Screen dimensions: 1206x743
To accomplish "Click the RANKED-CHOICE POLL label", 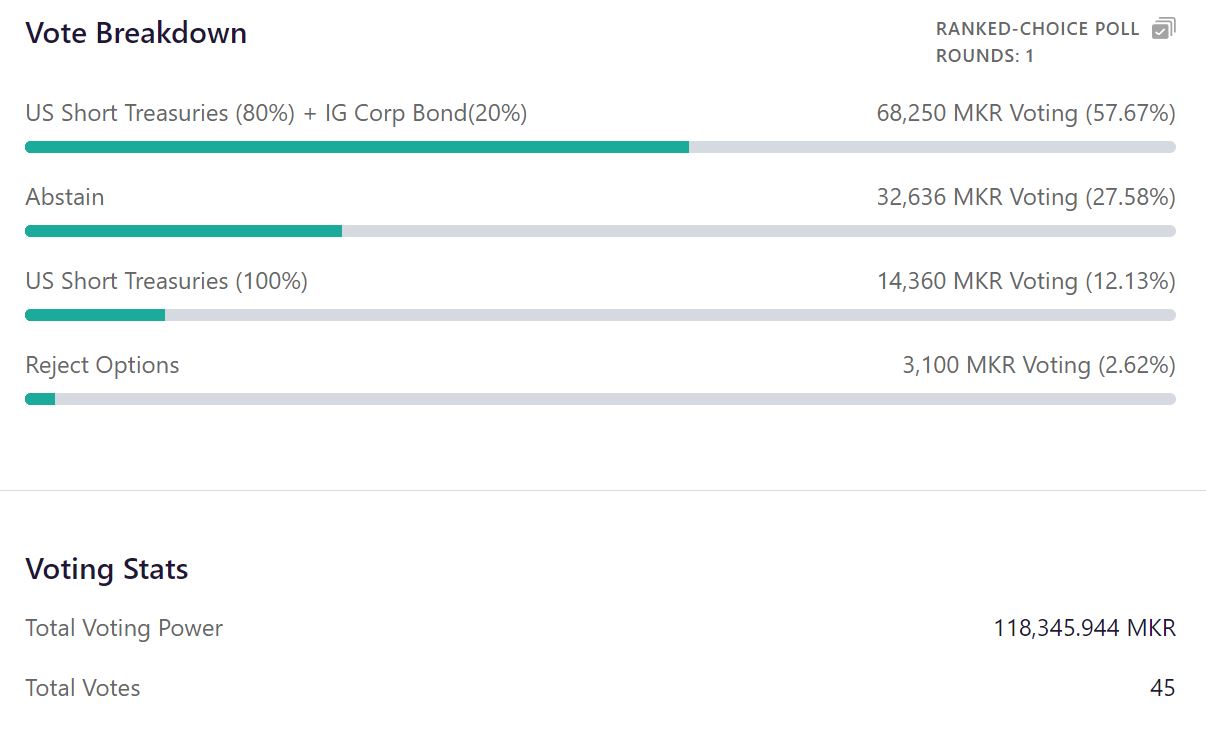I will 1037,28.
